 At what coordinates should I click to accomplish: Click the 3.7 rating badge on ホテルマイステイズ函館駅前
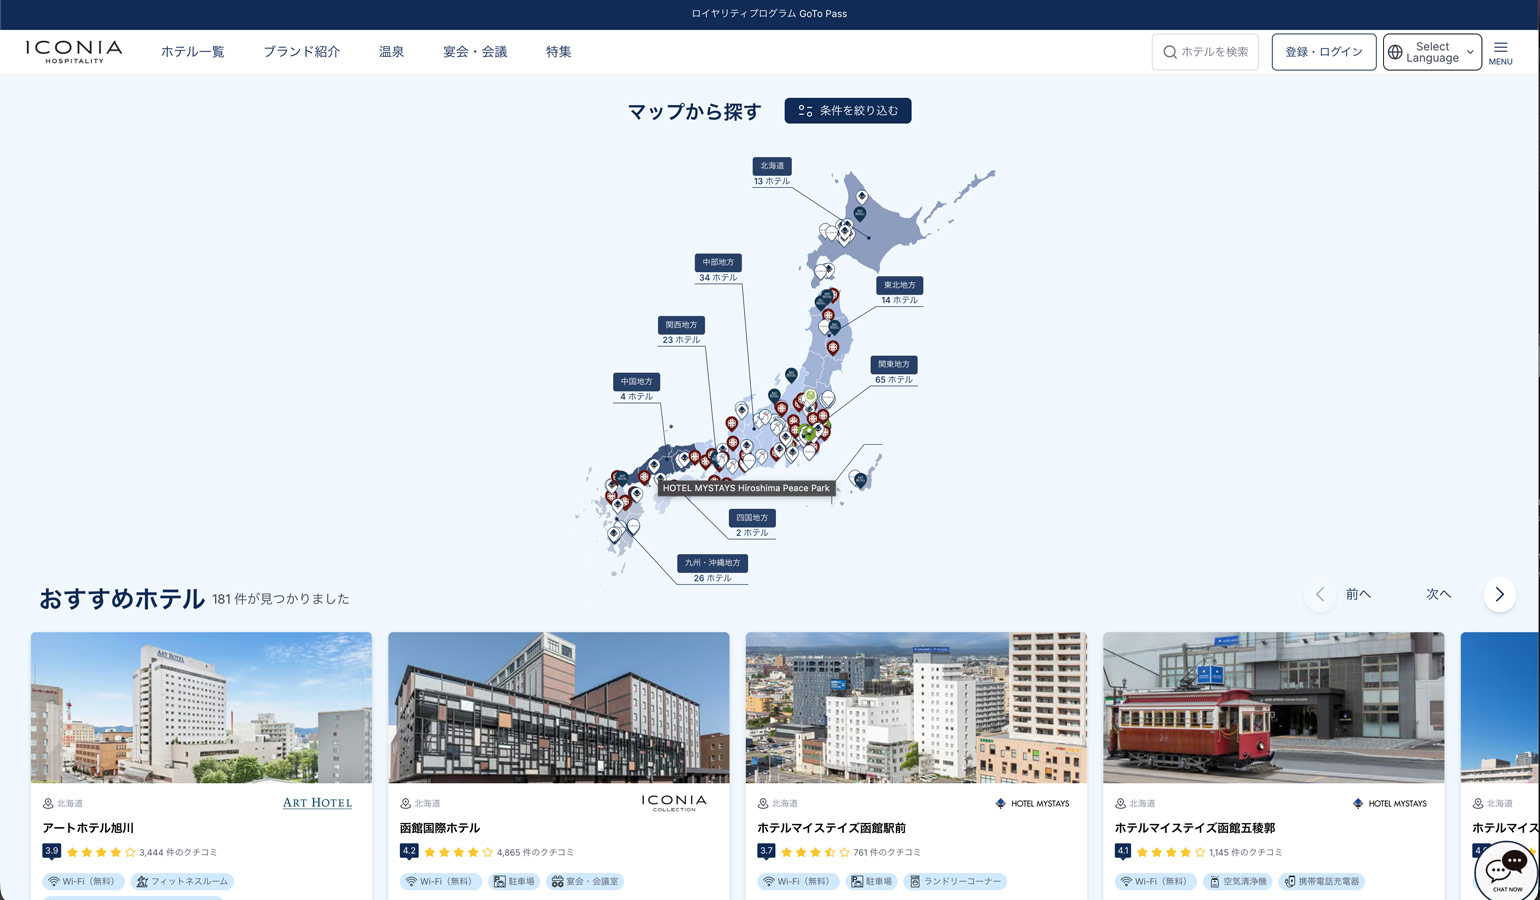[766, 851]
